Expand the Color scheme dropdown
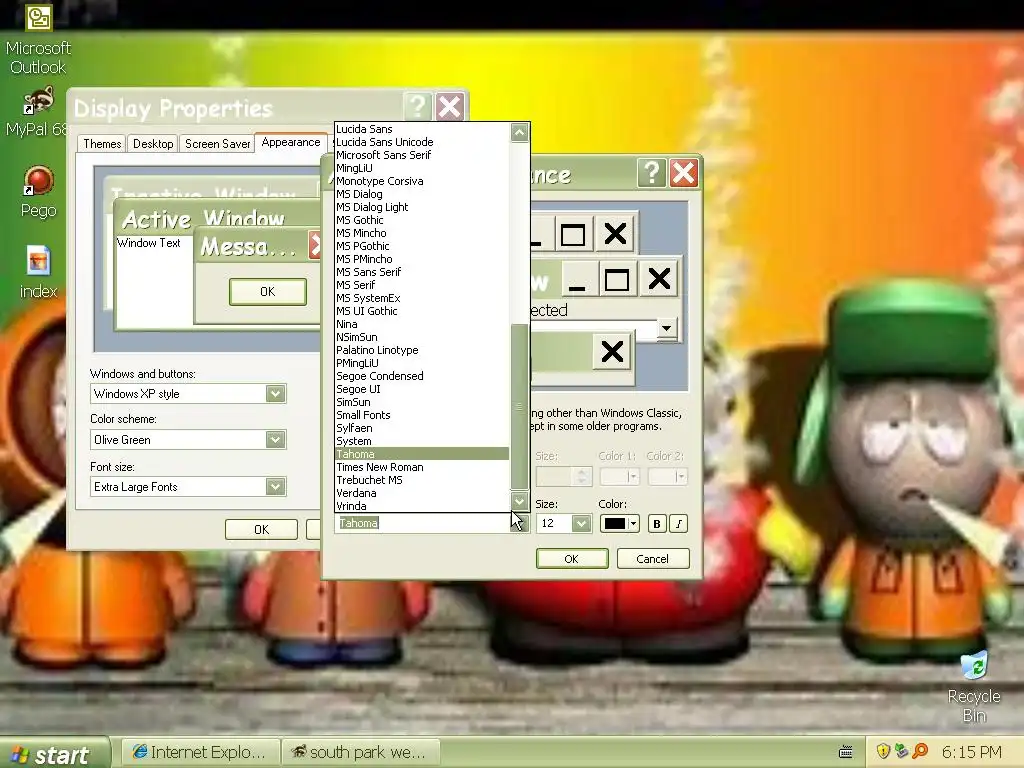 tap(276, 440)
